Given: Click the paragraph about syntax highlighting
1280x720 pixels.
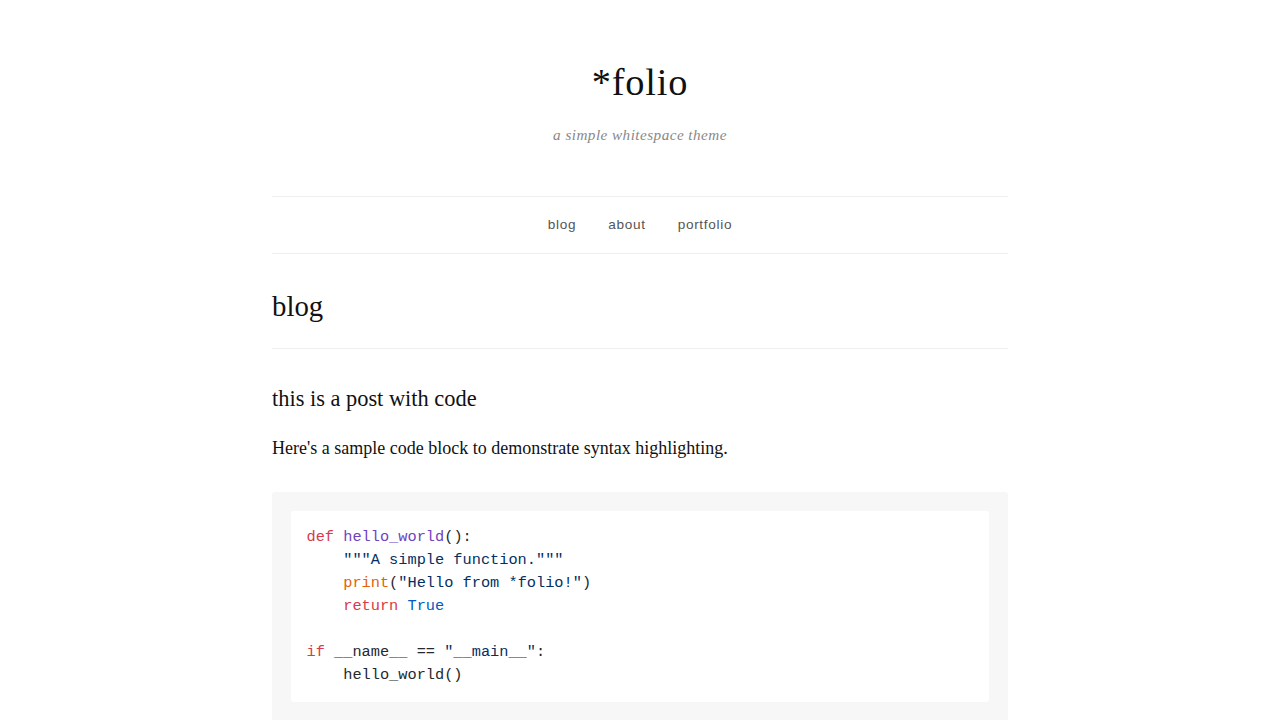Looking at the screenshot, I should [x=499, y=448].
